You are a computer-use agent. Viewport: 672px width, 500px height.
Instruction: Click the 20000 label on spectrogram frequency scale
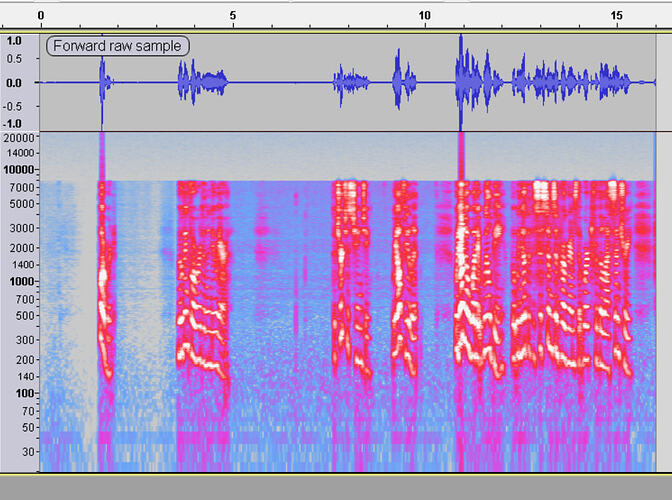pyautogui.click(x=20, y=138)
